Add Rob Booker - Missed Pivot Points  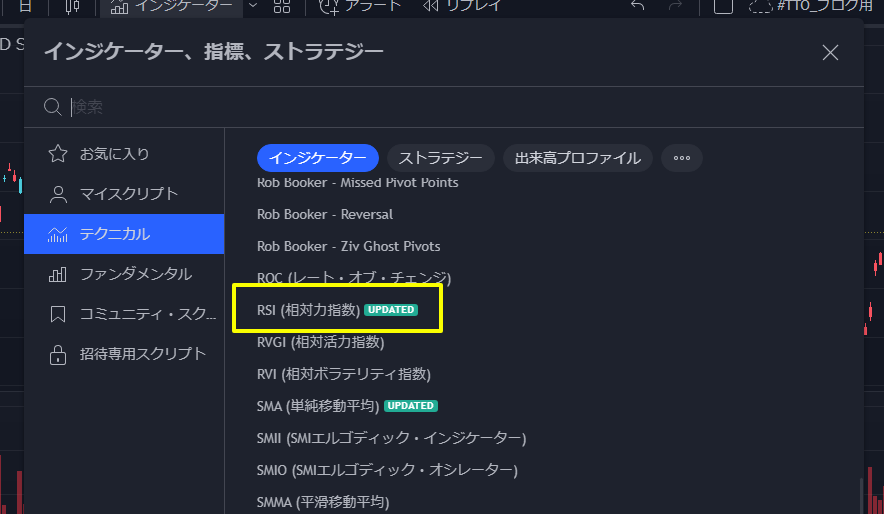pos(357,183)
